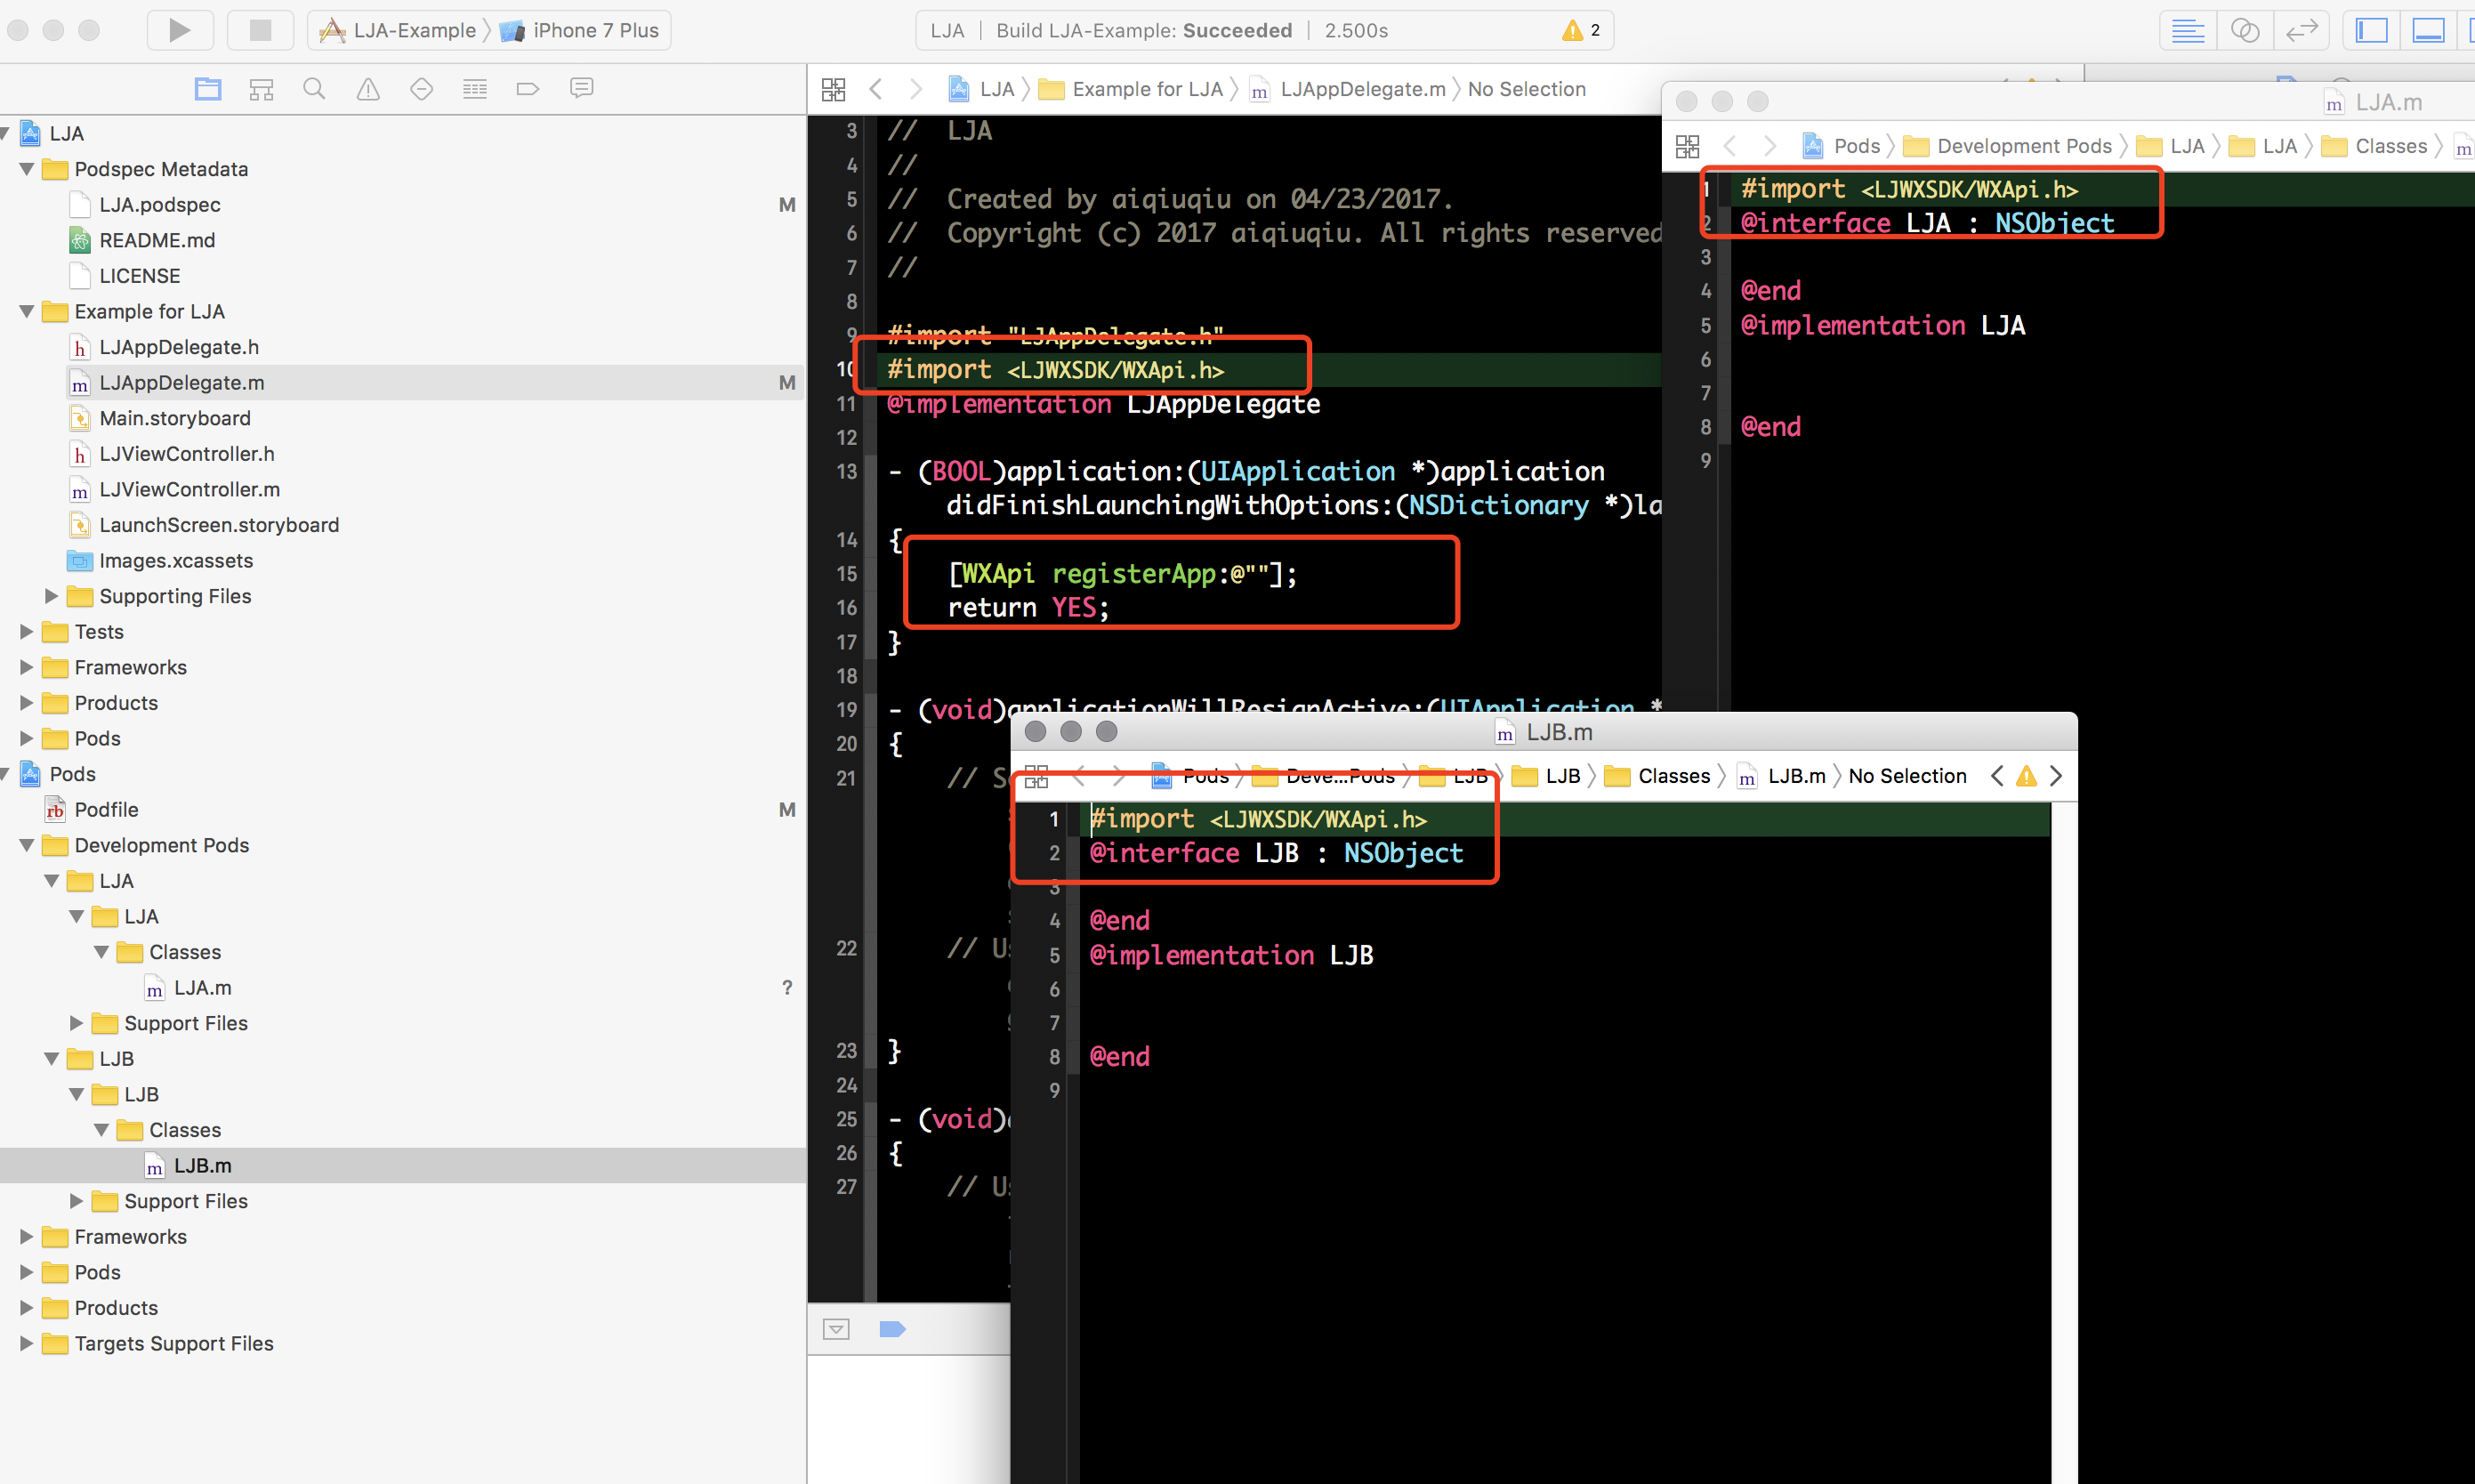Open the Breakpoint navigator flag icon
This screenshot has width=2475, height=1484.
coord(527,88)
